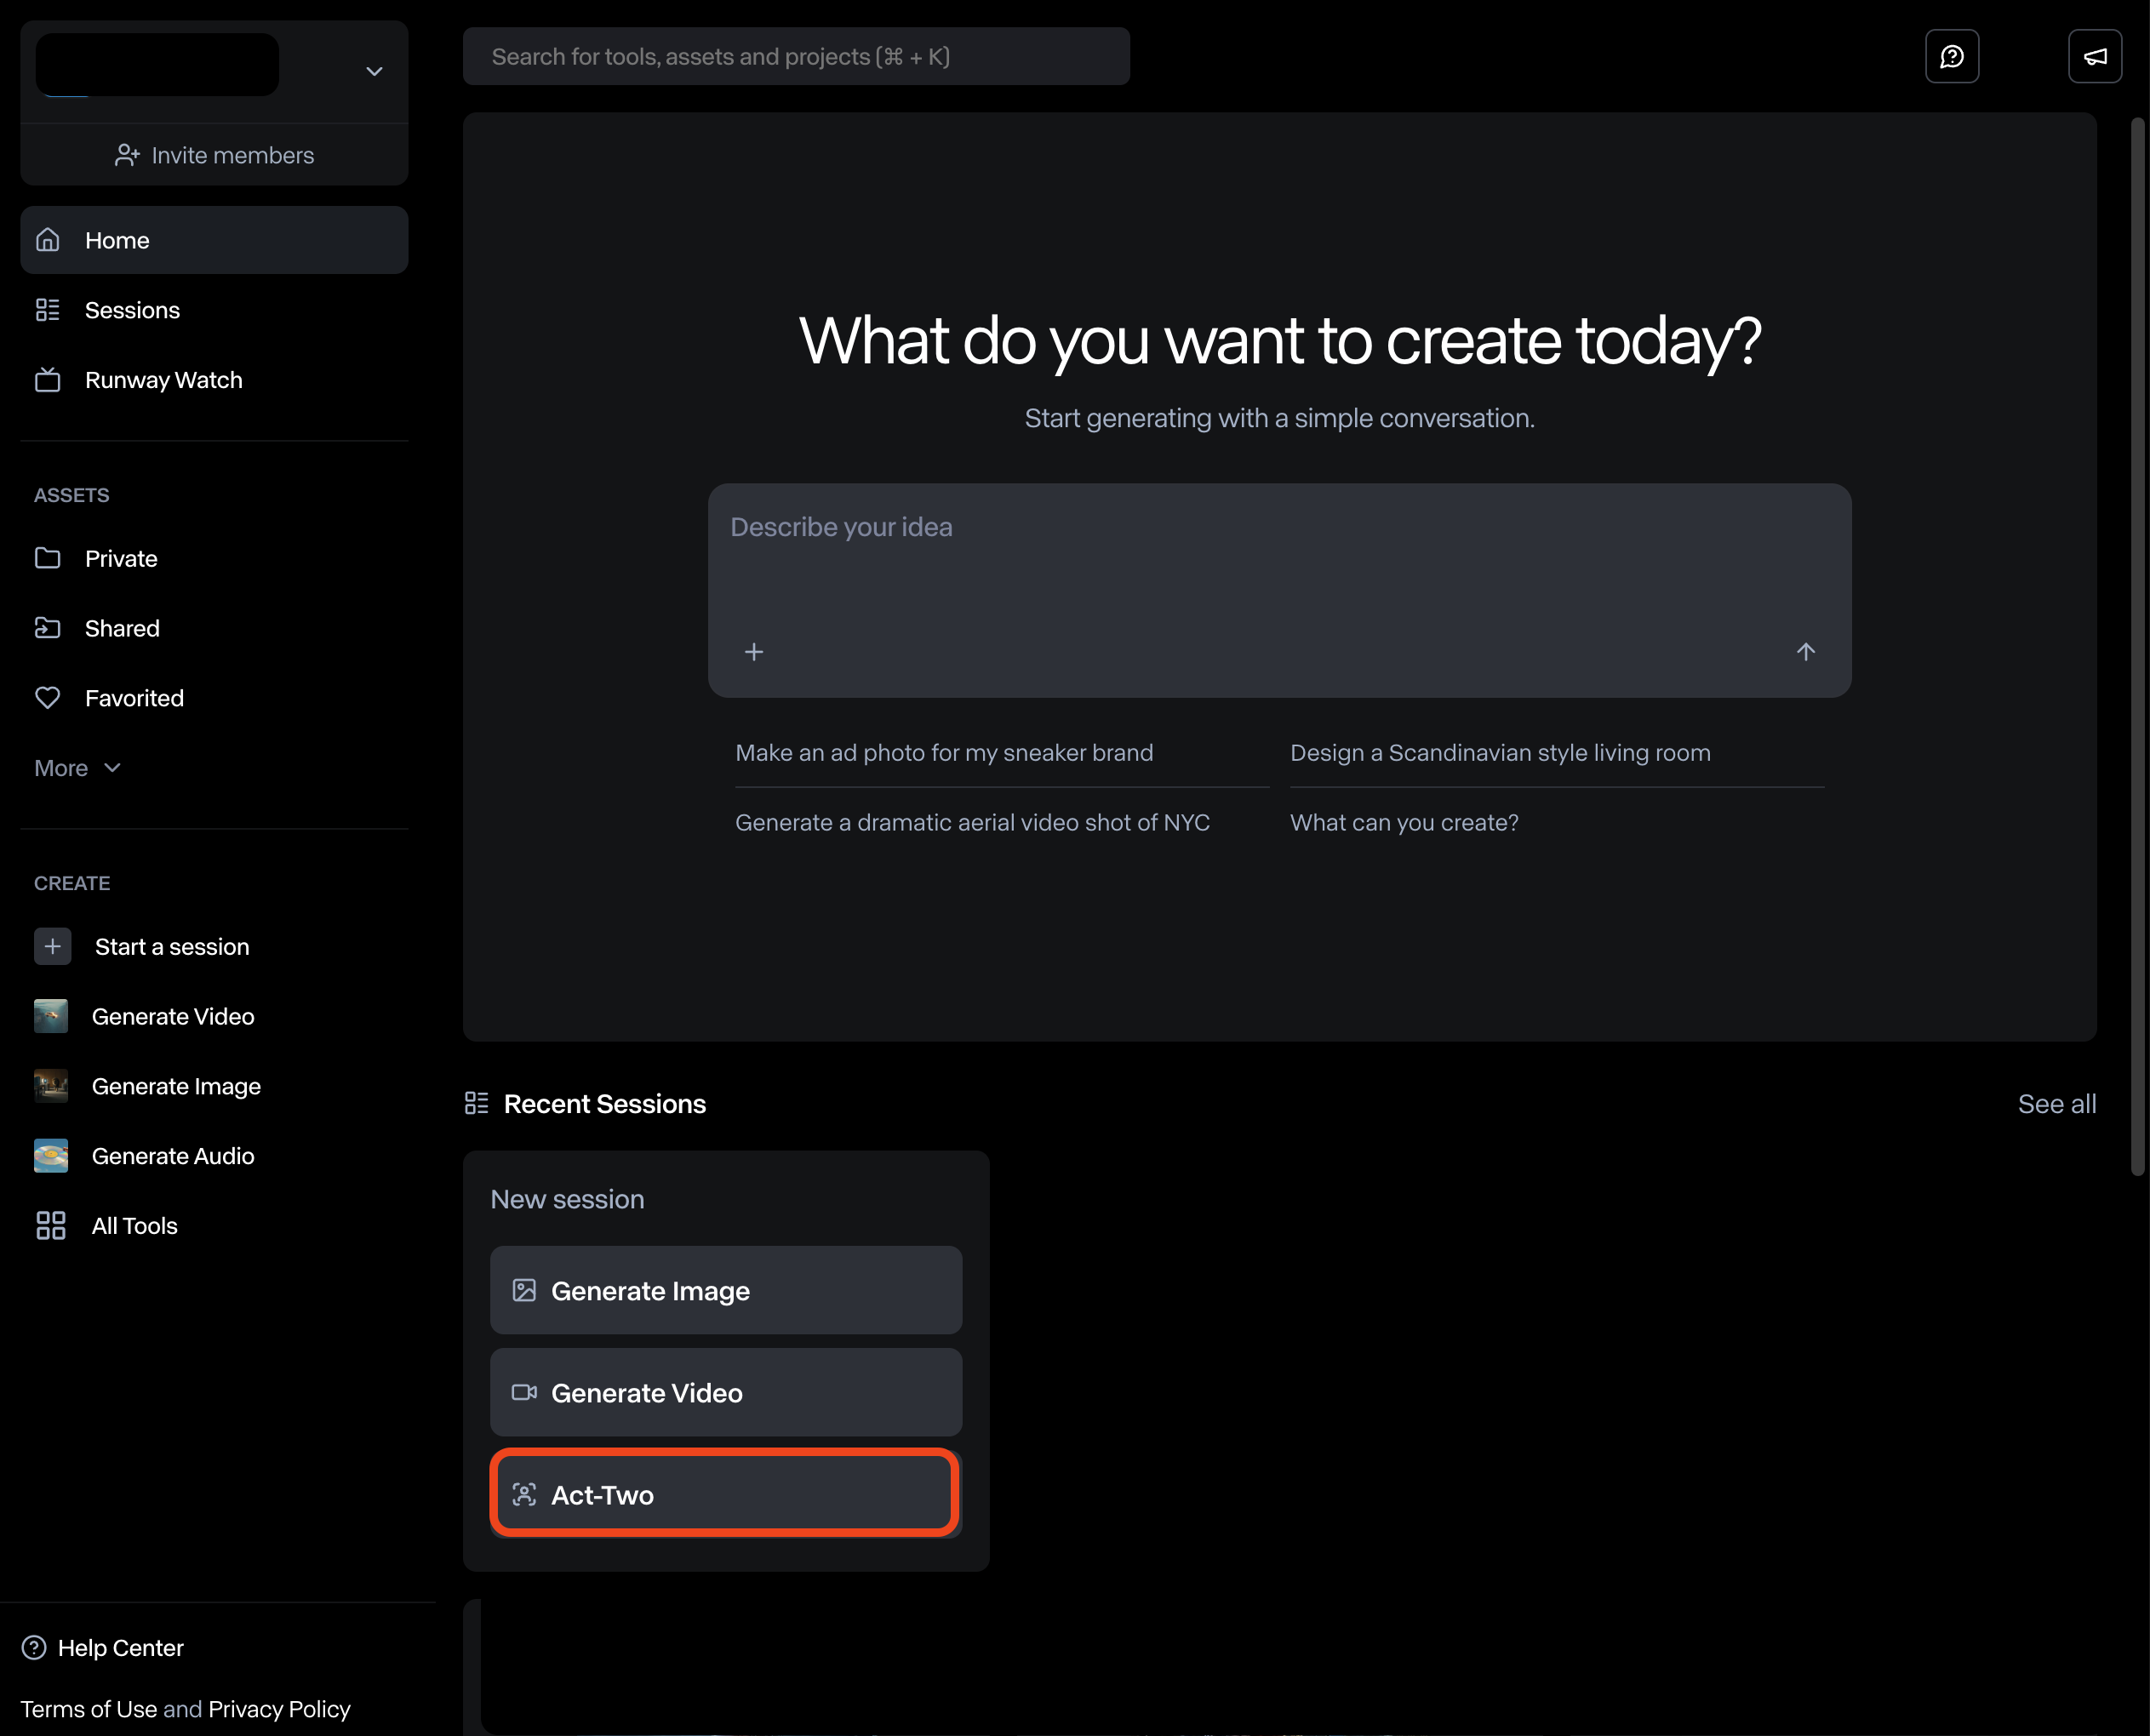2150x1736 pixels.
Task: Open the Shared assets folder
Action: click(x=122, y=628)
